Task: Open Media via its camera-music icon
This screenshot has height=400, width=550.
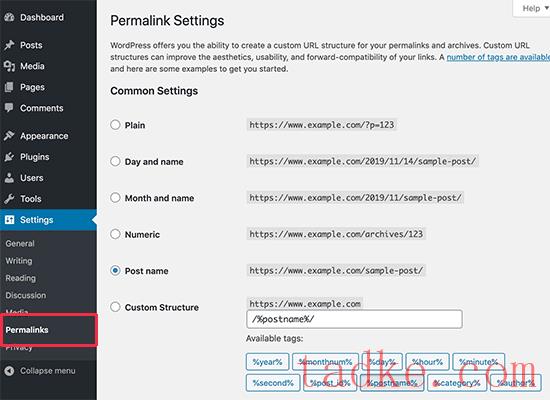Action: point(9,66)
